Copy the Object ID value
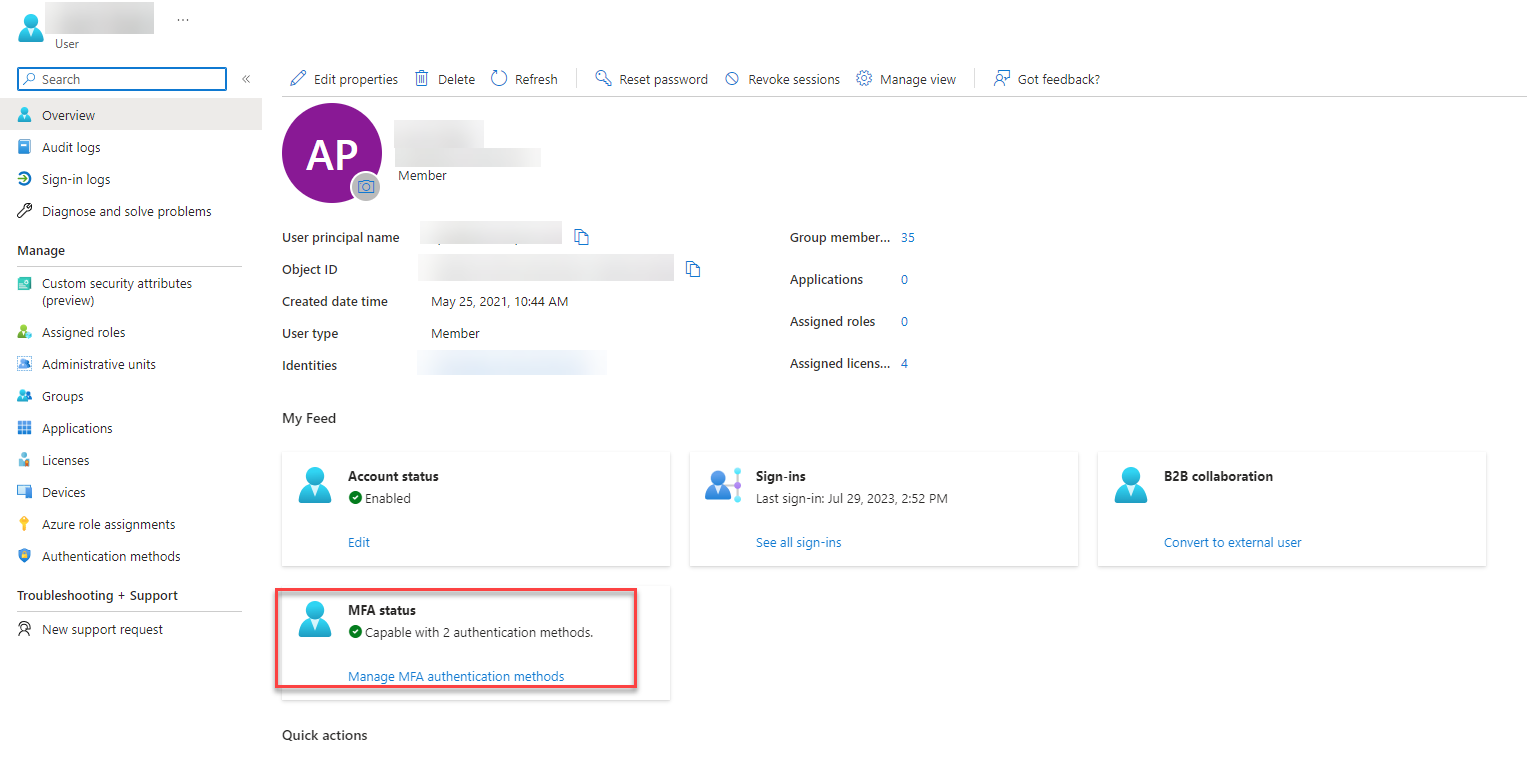1527x774 pixels. pyautogui.click(x=693, y=269)
